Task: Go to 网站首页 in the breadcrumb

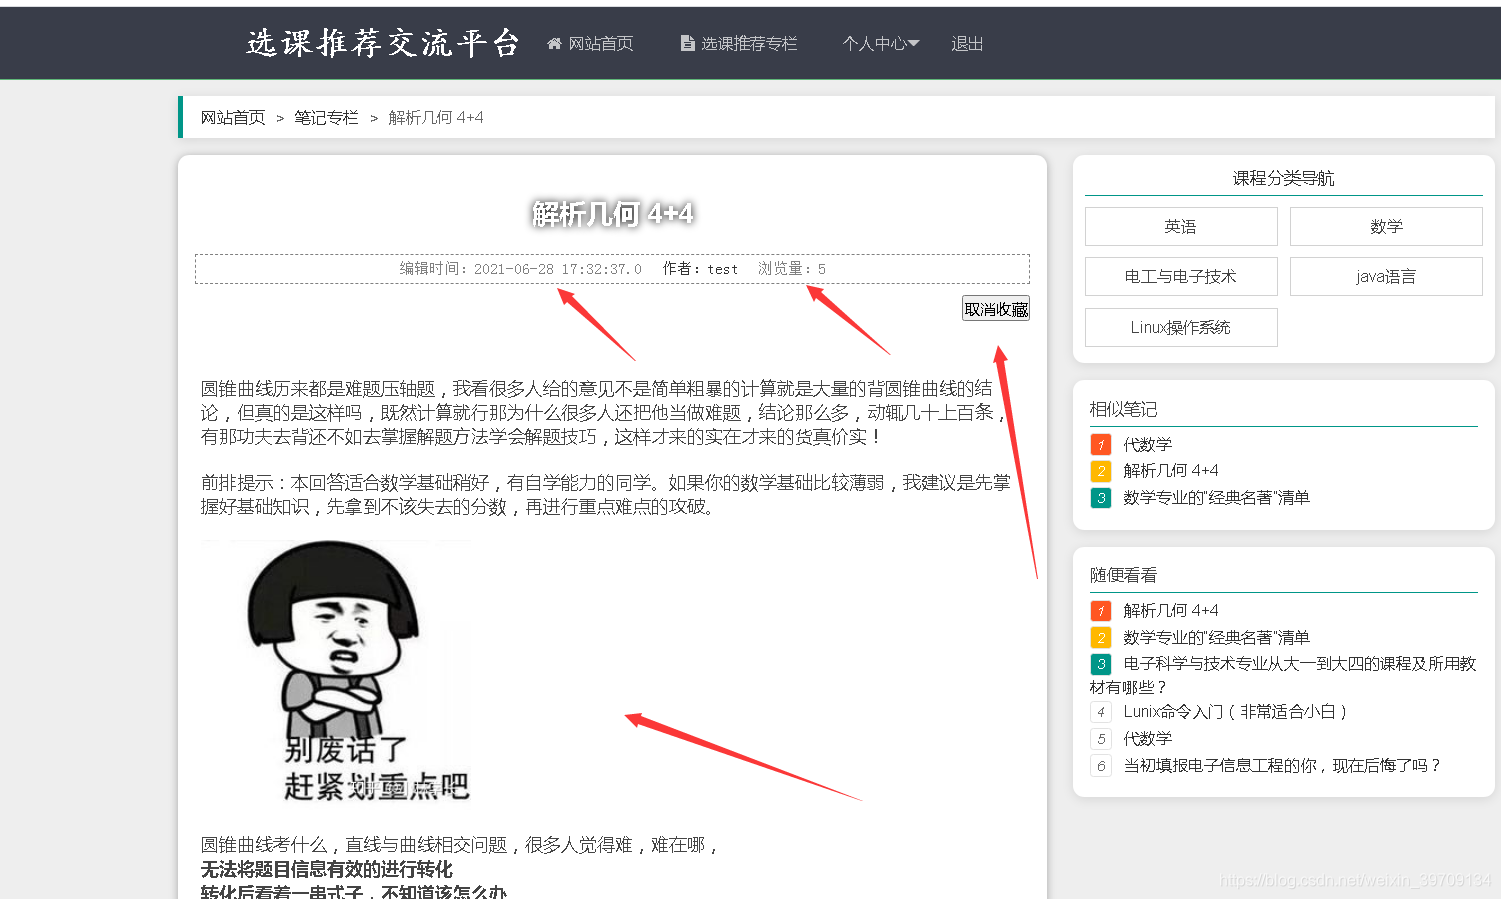Action: 233,118
